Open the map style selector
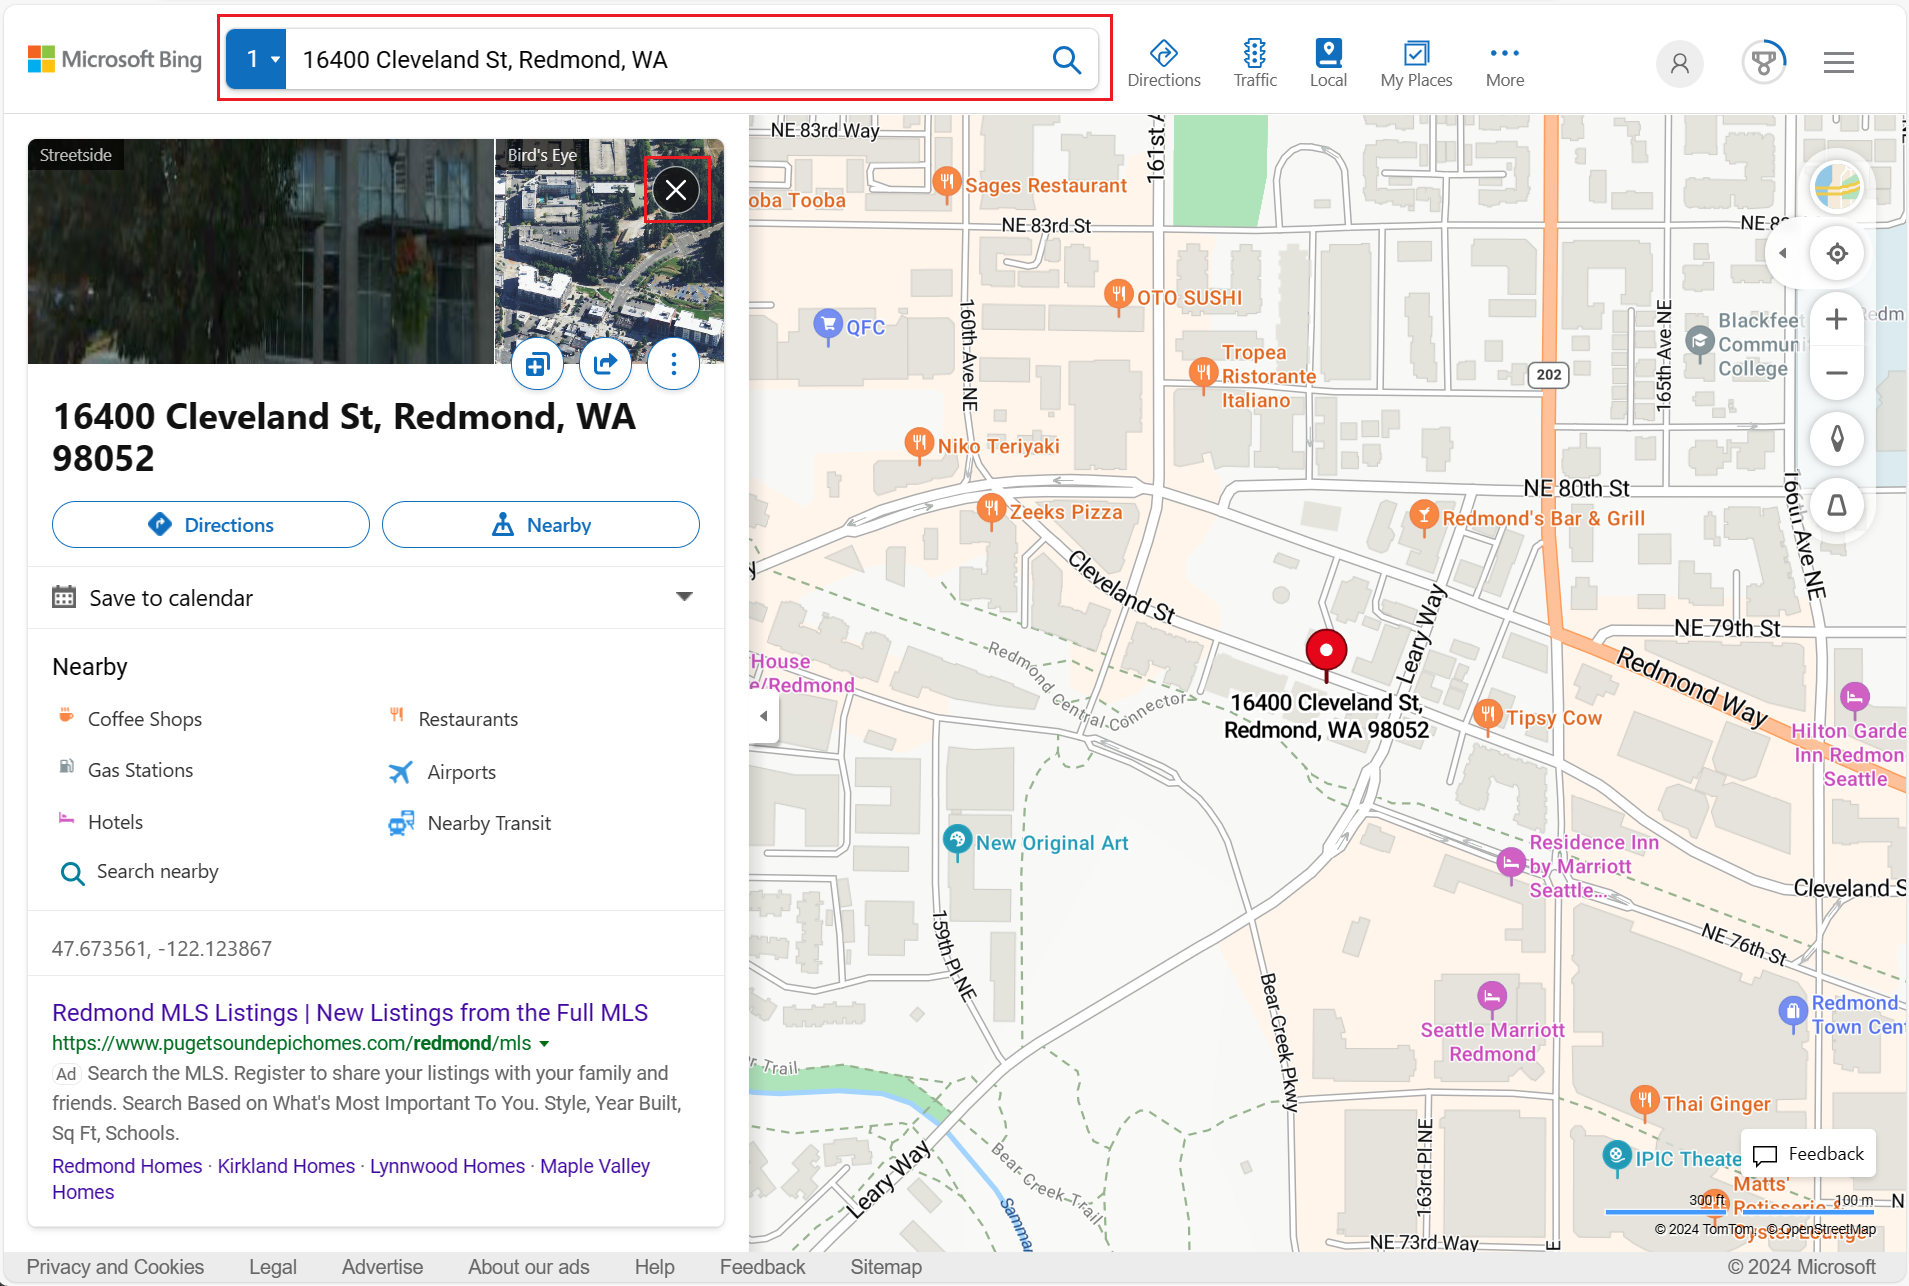The width and height of the screenshot is (1909, 1286). 1837,187
